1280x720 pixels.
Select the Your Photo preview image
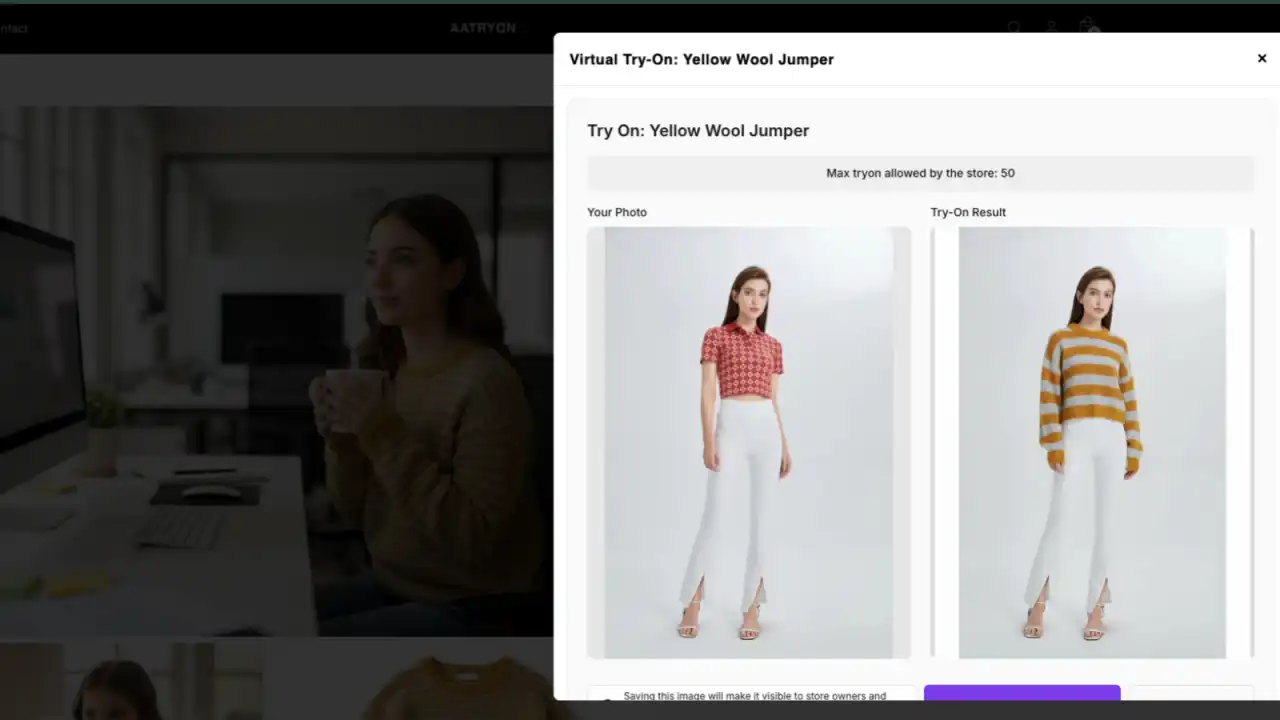click(x=748, y=442)
